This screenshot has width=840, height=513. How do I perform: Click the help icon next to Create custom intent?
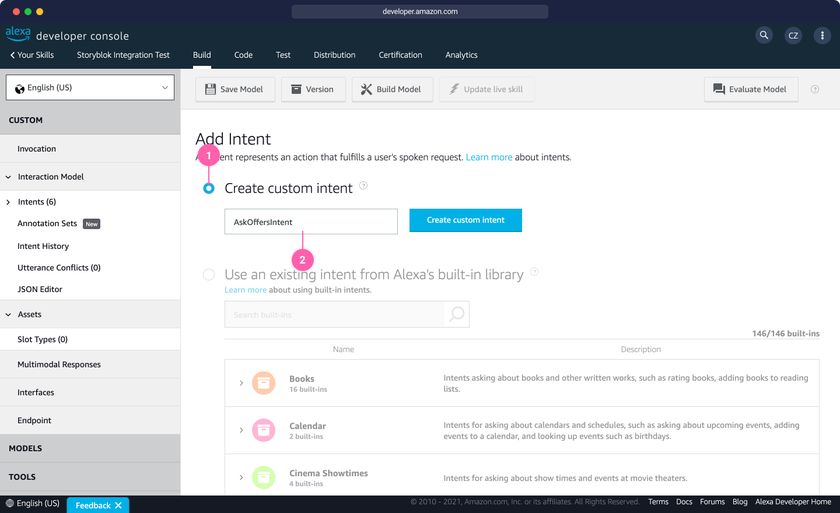(363, 185)
